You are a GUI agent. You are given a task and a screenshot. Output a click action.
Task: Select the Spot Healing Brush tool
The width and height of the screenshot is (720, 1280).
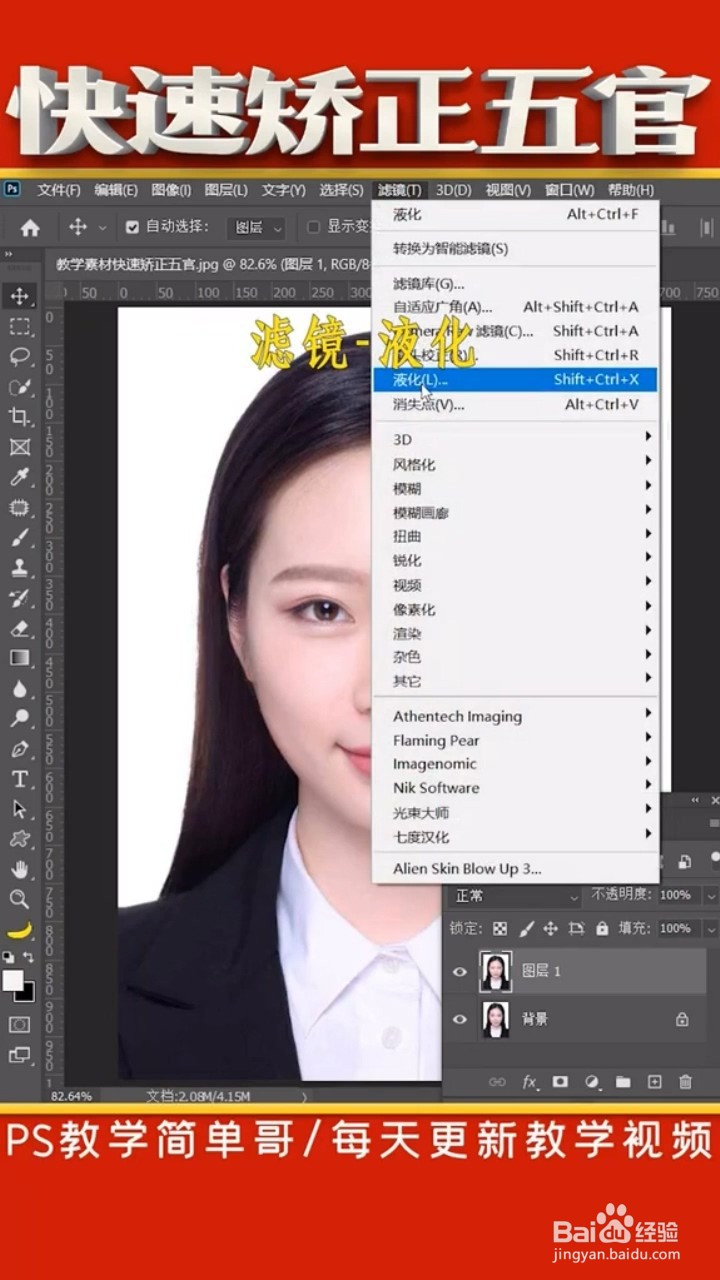coord(20,508)
